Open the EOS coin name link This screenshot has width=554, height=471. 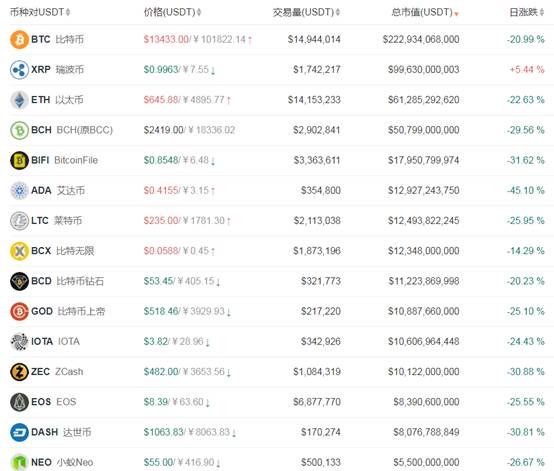pyautogui.click(x=54, y=402)
